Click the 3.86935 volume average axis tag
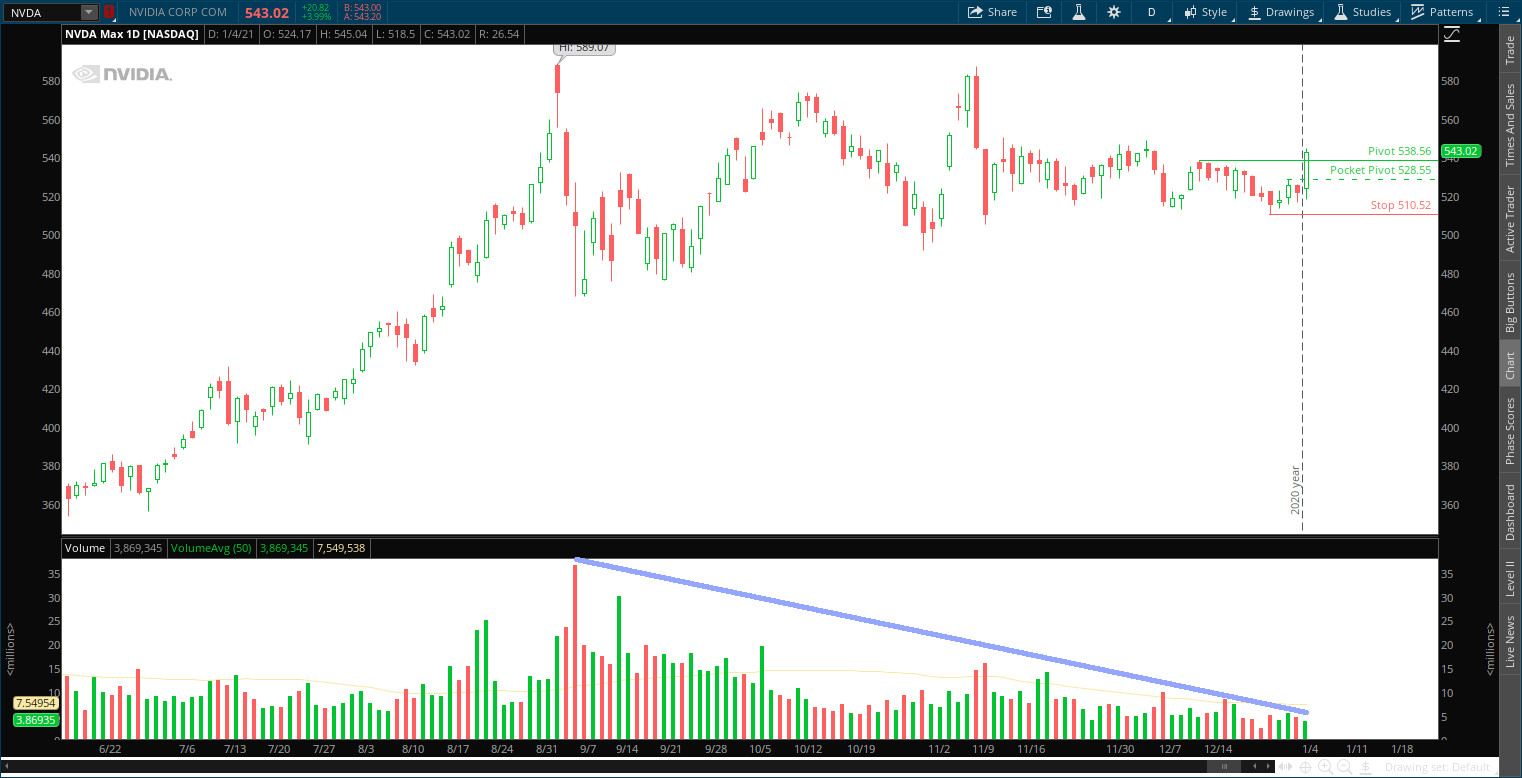 pos(35,720)
